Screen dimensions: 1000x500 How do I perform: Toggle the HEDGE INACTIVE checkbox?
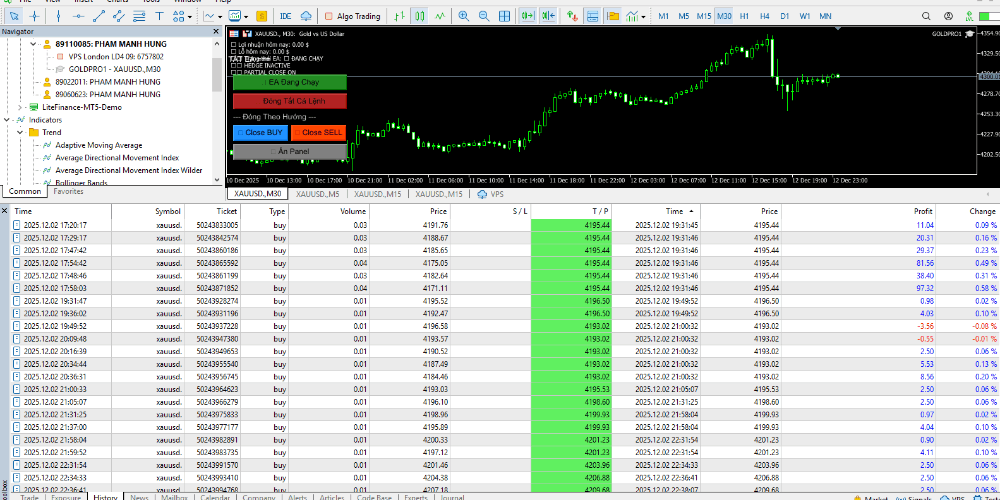click(x=234, y=66)
